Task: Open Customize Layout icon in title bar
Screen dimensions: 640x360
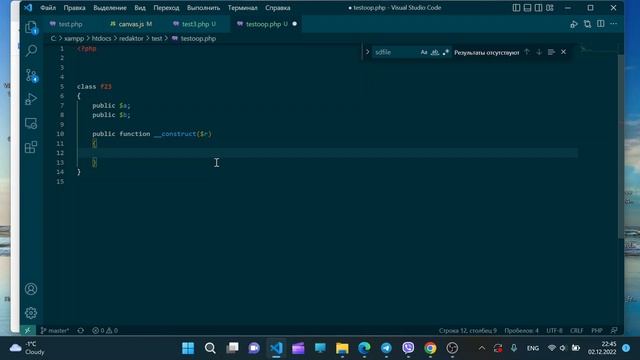Action: pos(550,8)
